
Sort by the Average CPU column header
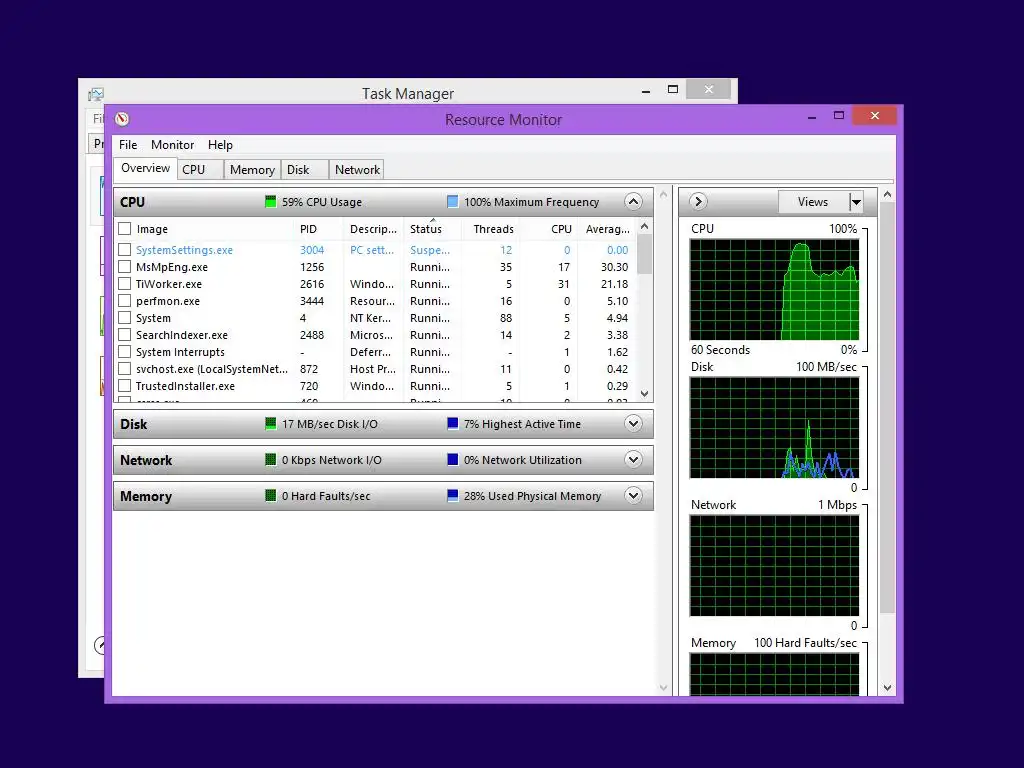[607, 229]
